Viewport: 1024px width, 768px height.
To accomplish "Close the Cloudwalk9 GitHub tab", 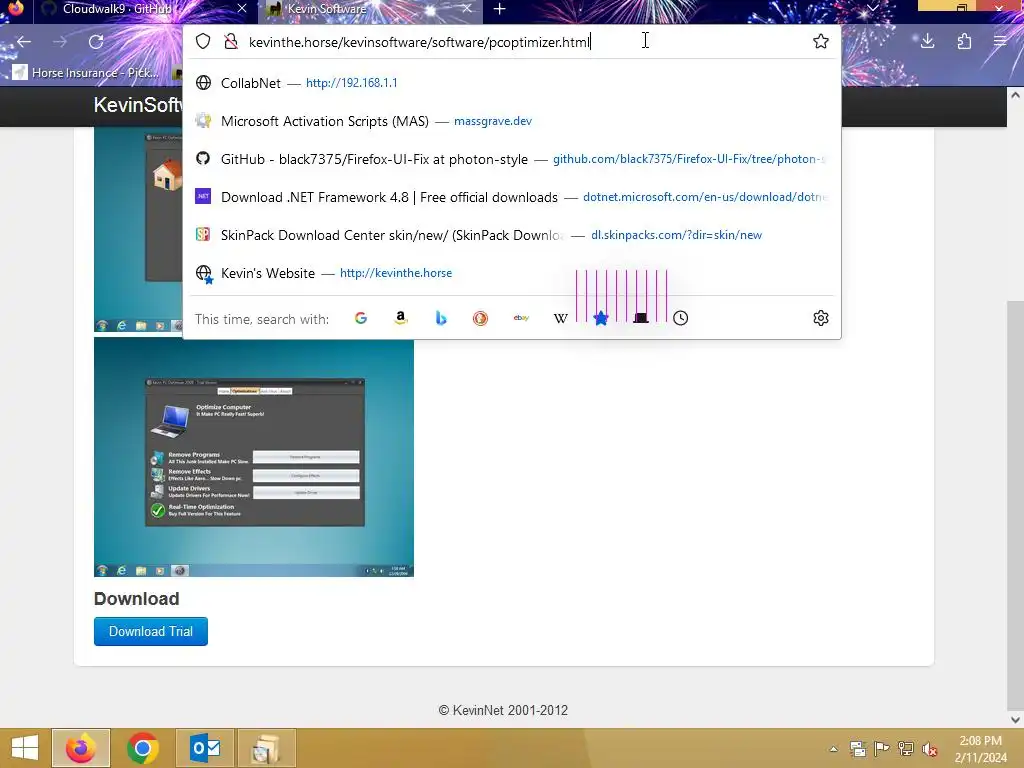I will point(242,9).
